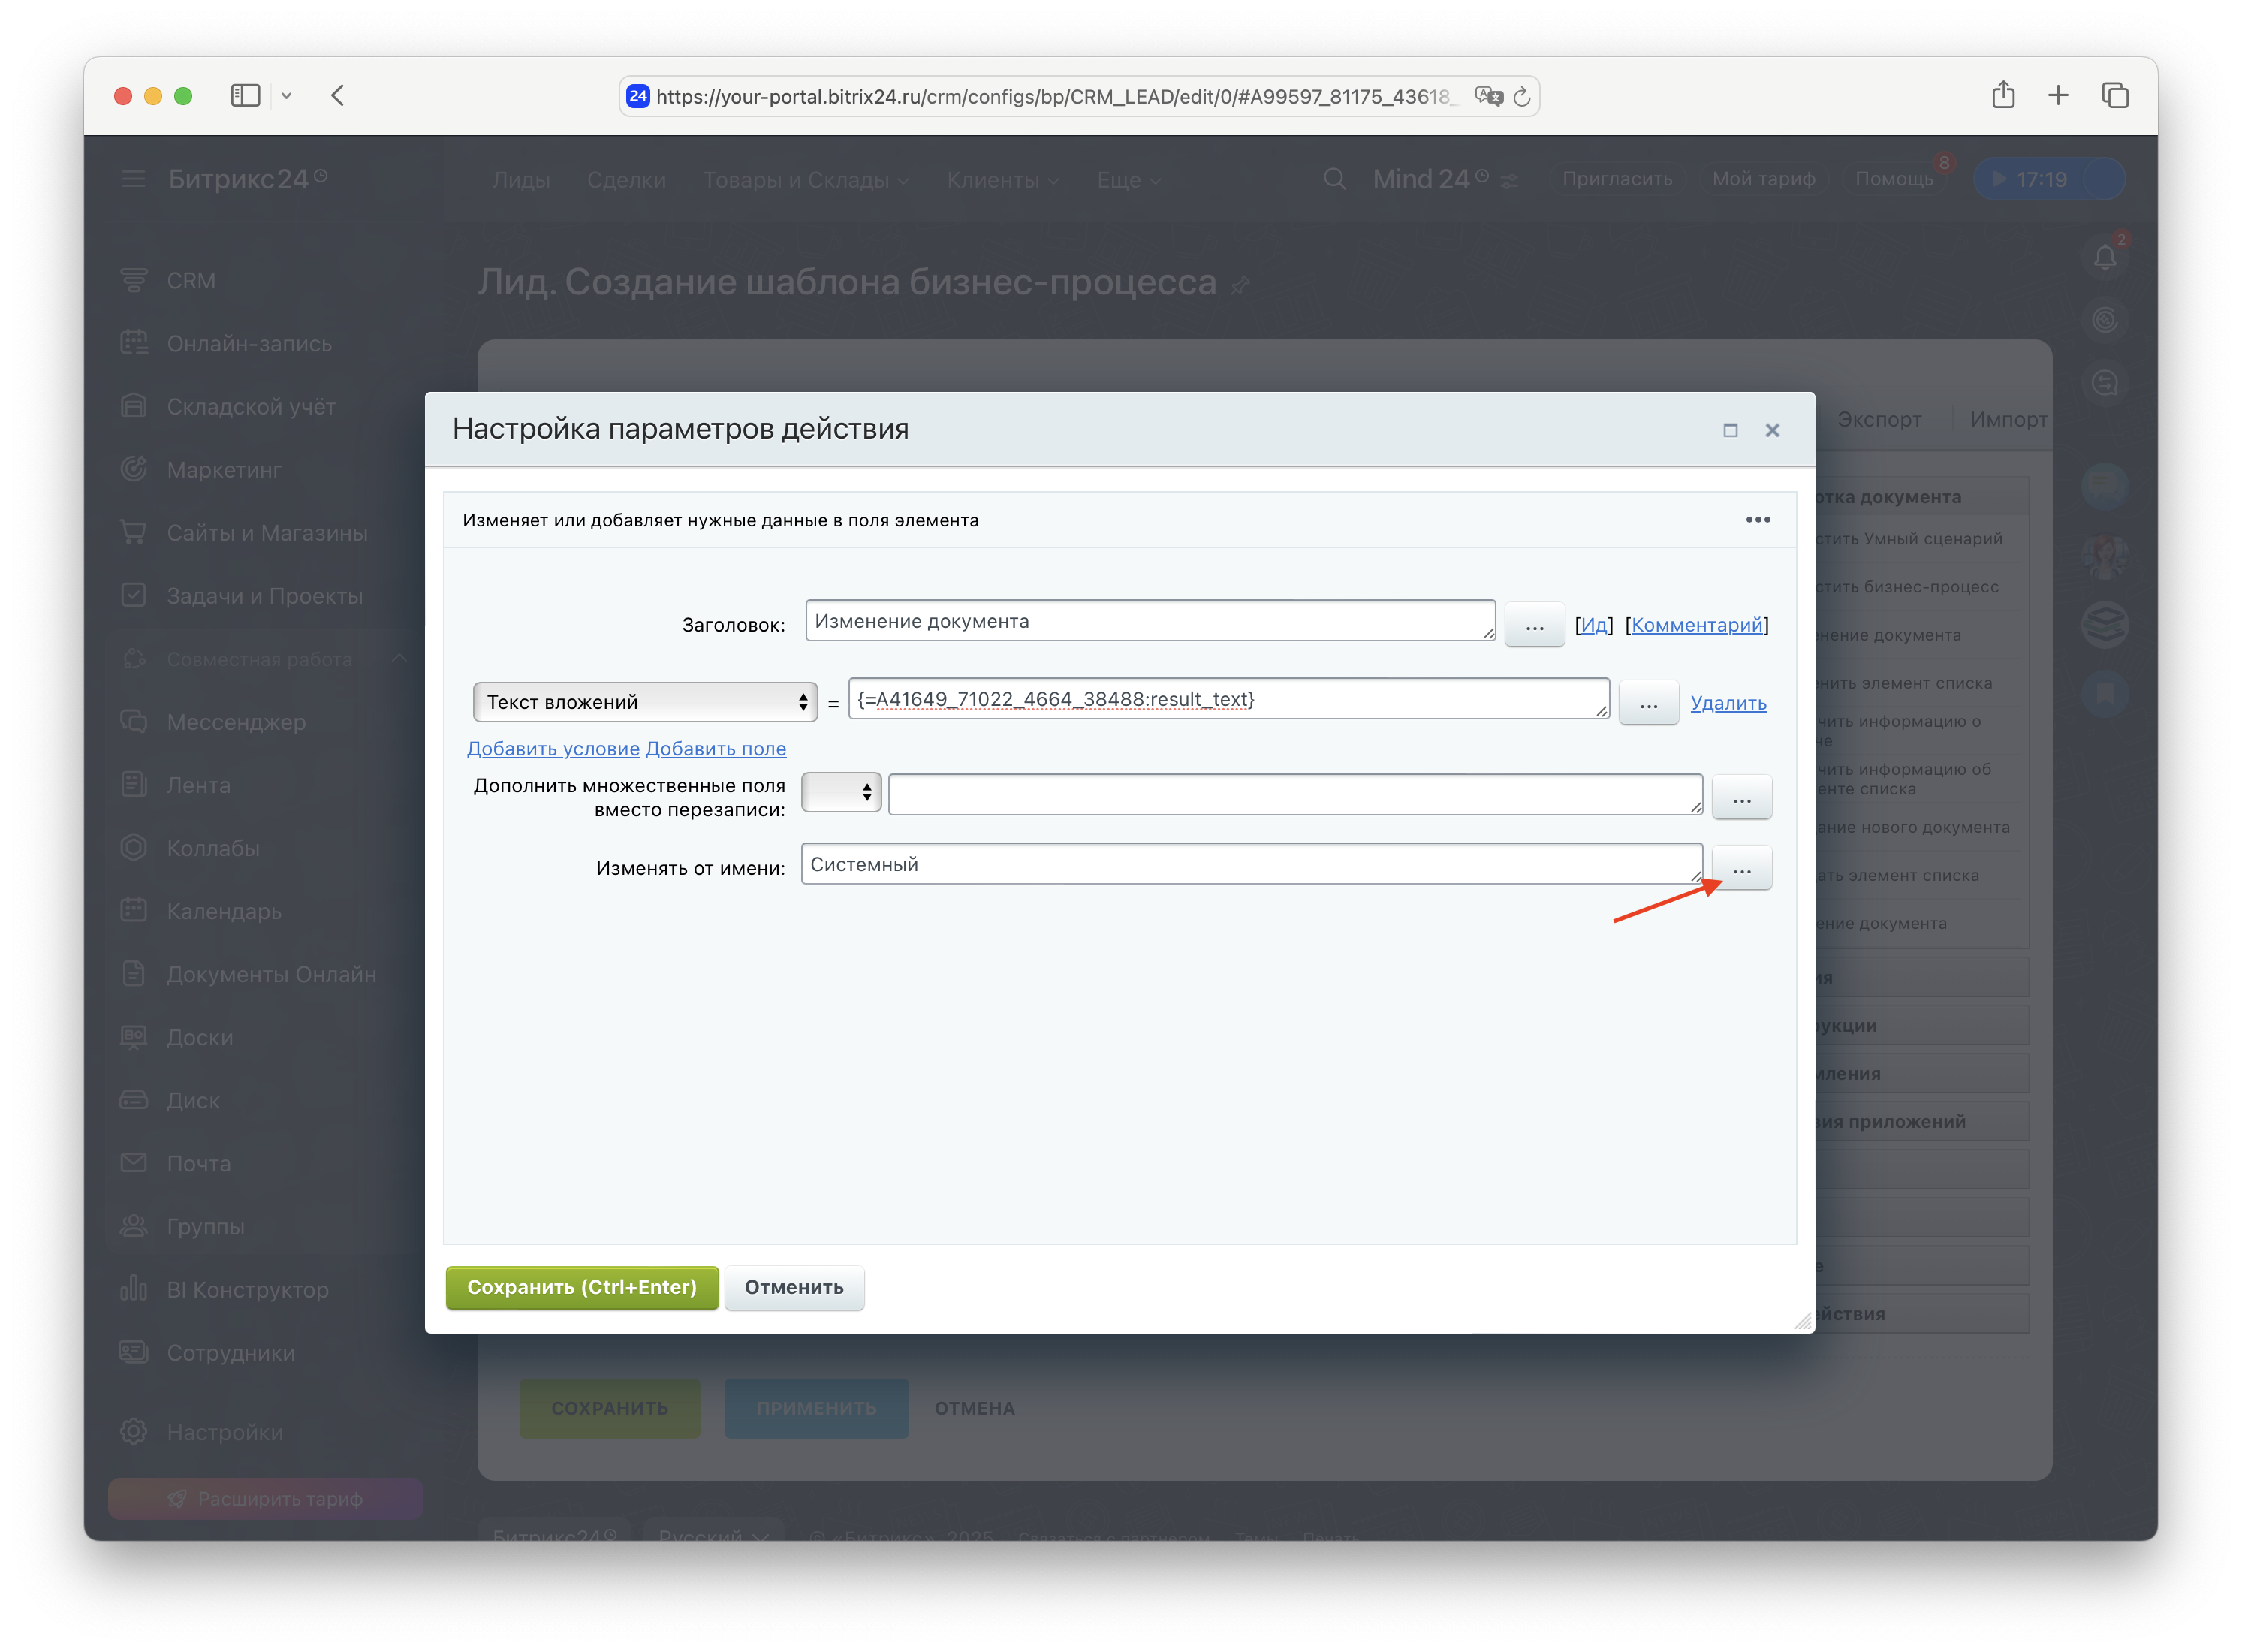Click the Добавить условие link
Image resolution: width=2242 pixels, height=1652 pixels.
(553, 749)
